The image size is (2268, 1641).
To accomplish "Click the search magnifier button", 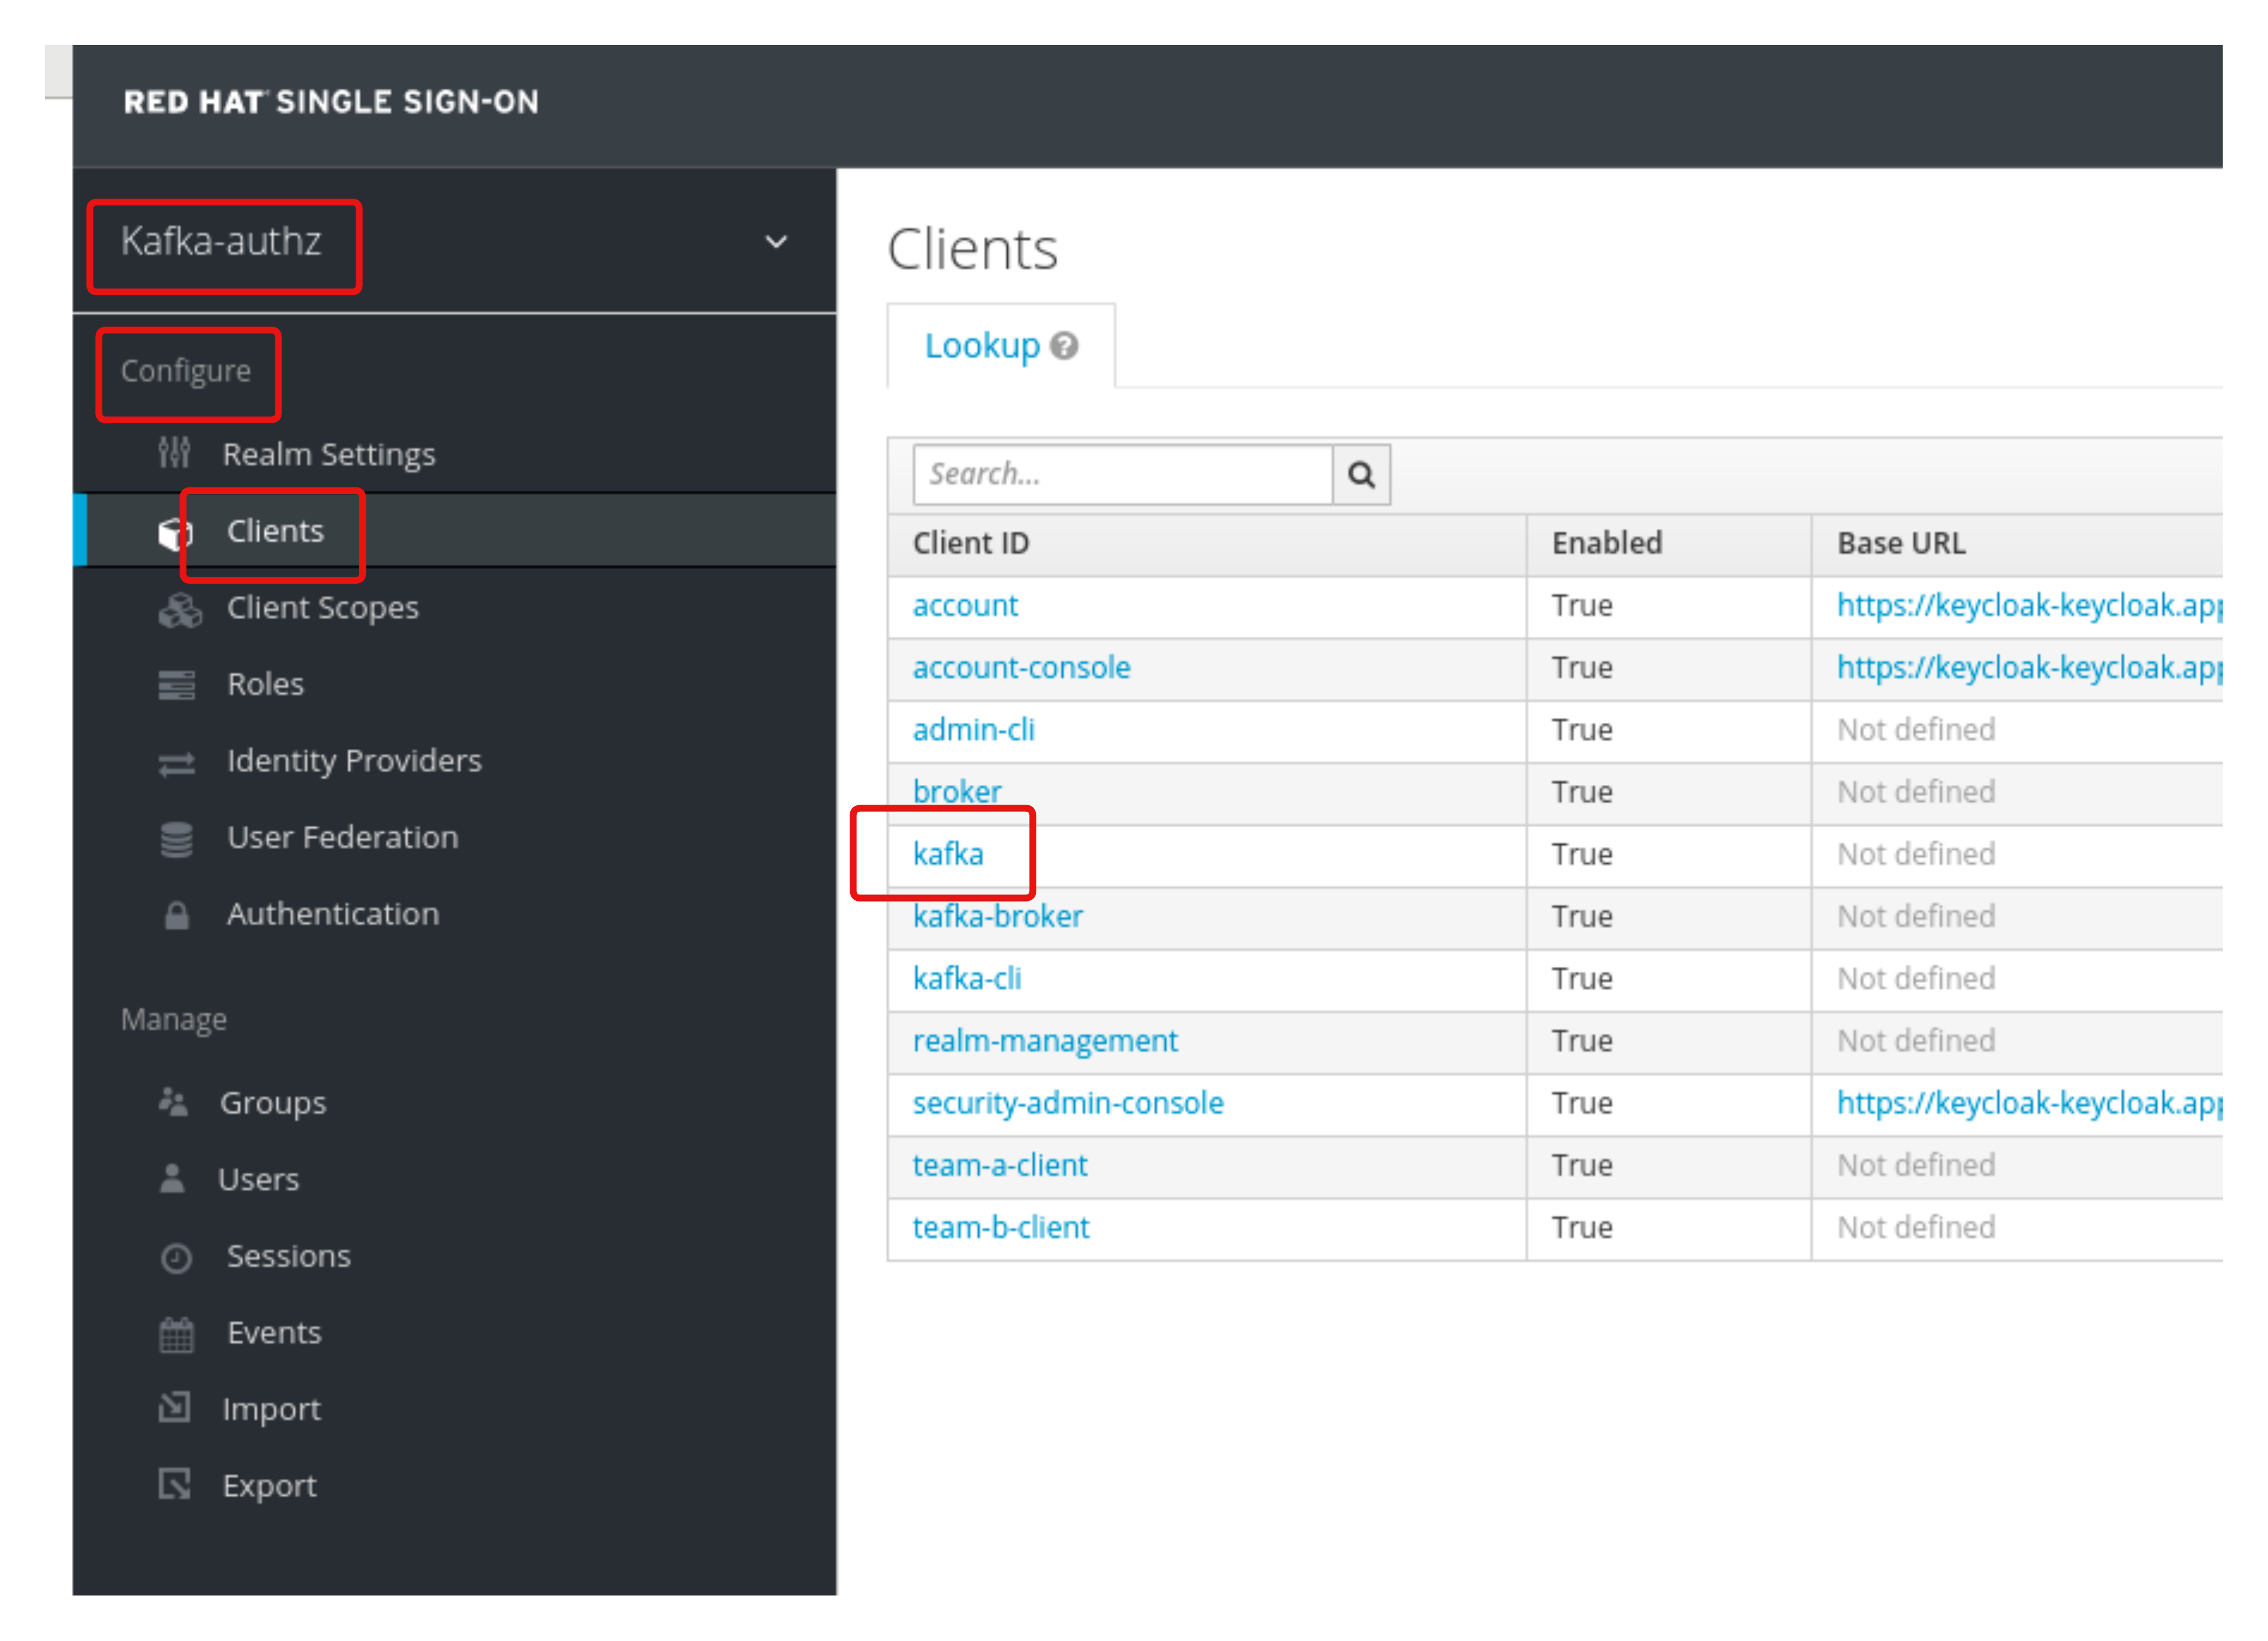I will point(1362,474).
